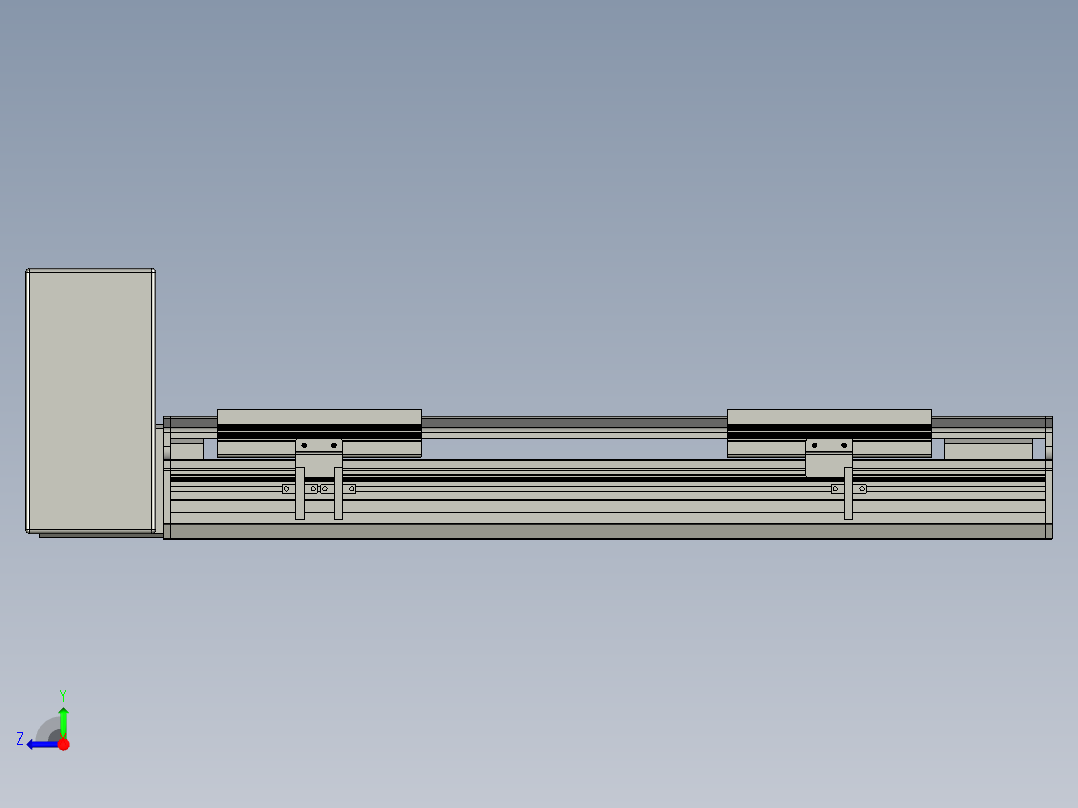The image size is (1078, 808).
Task: Click a fastener on the lower rail profile
Action: point(286,488)
